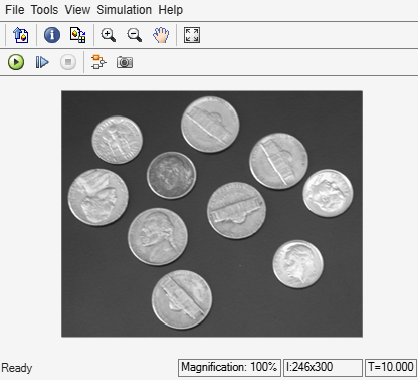Open the File menu
Viewport: 418px width, 380px height.
point(15,10)
